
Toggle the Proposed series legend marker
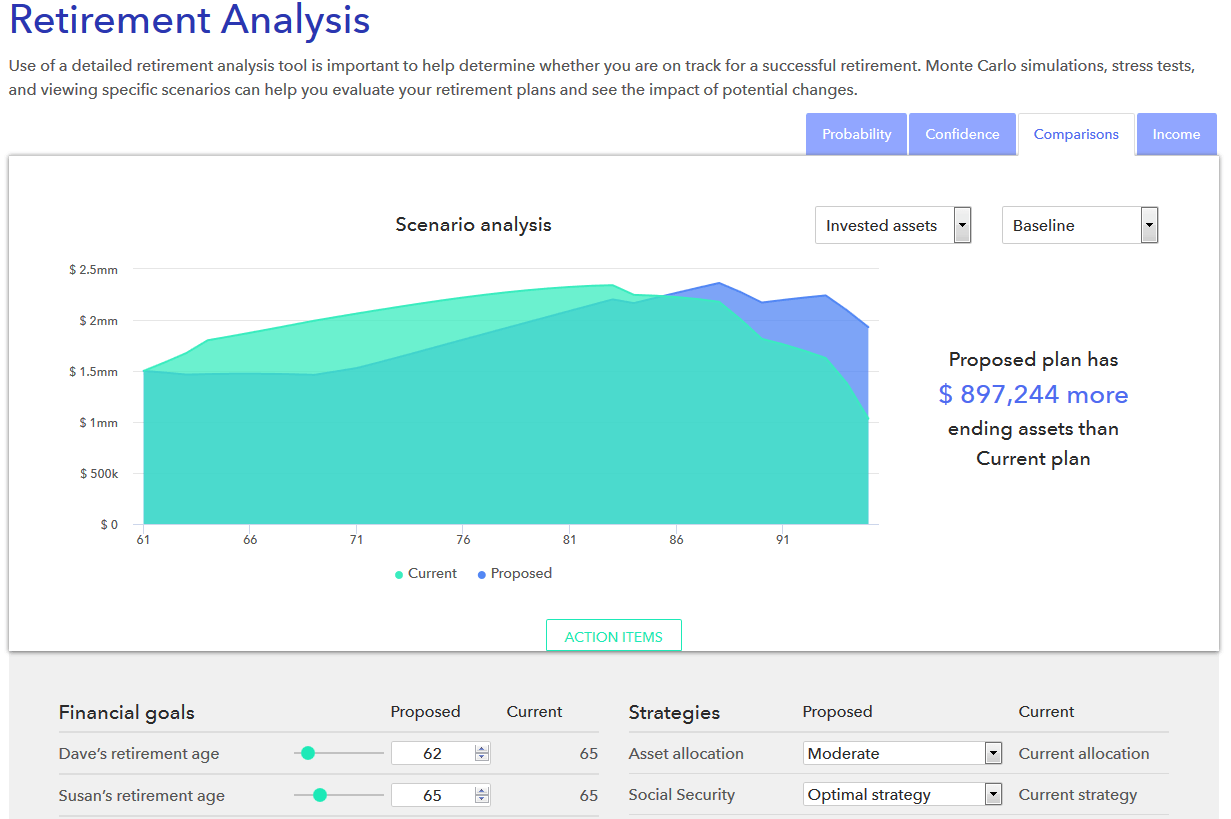(x=482, y=574)
